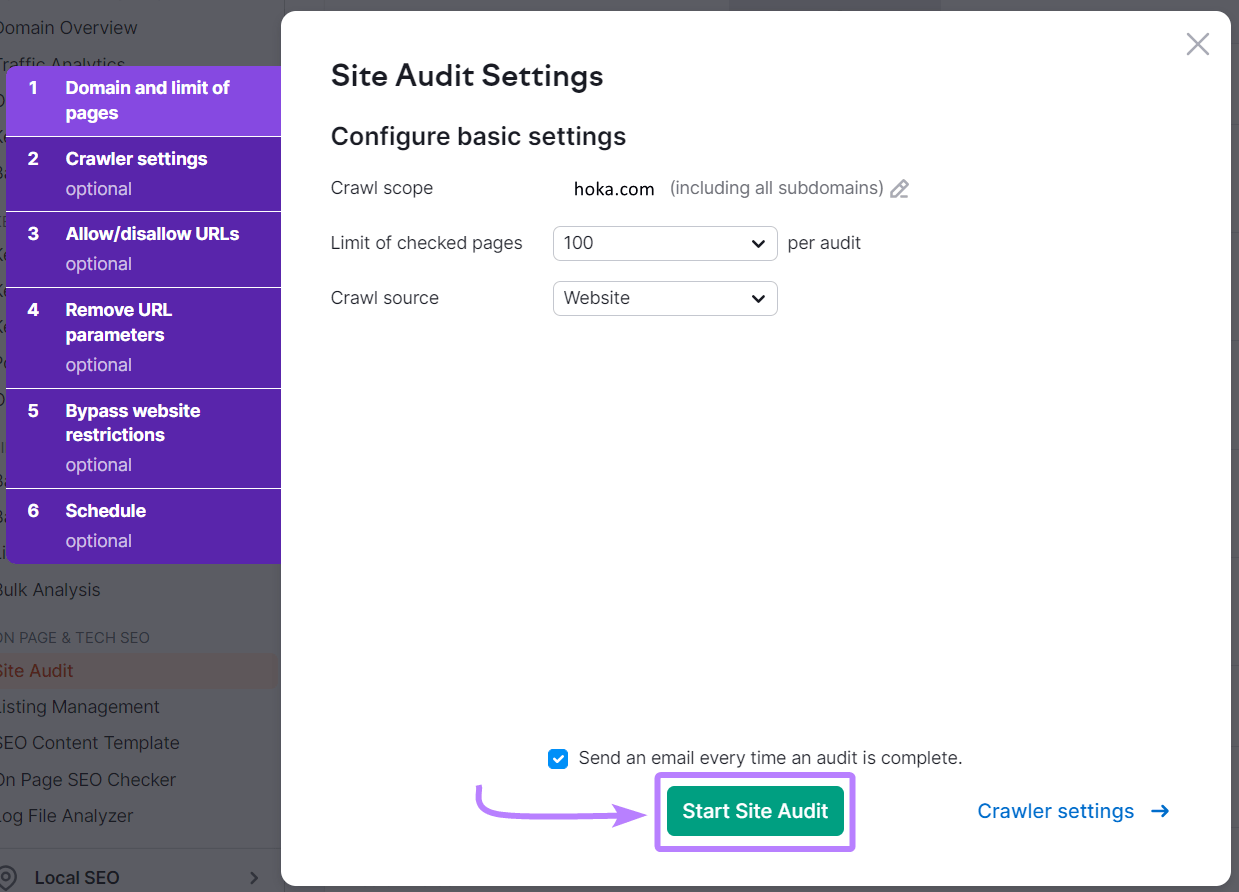The width and height of the screenshot is (1239, 892).
Task: Click the chevron next to Local SEO
Action: 251,877
